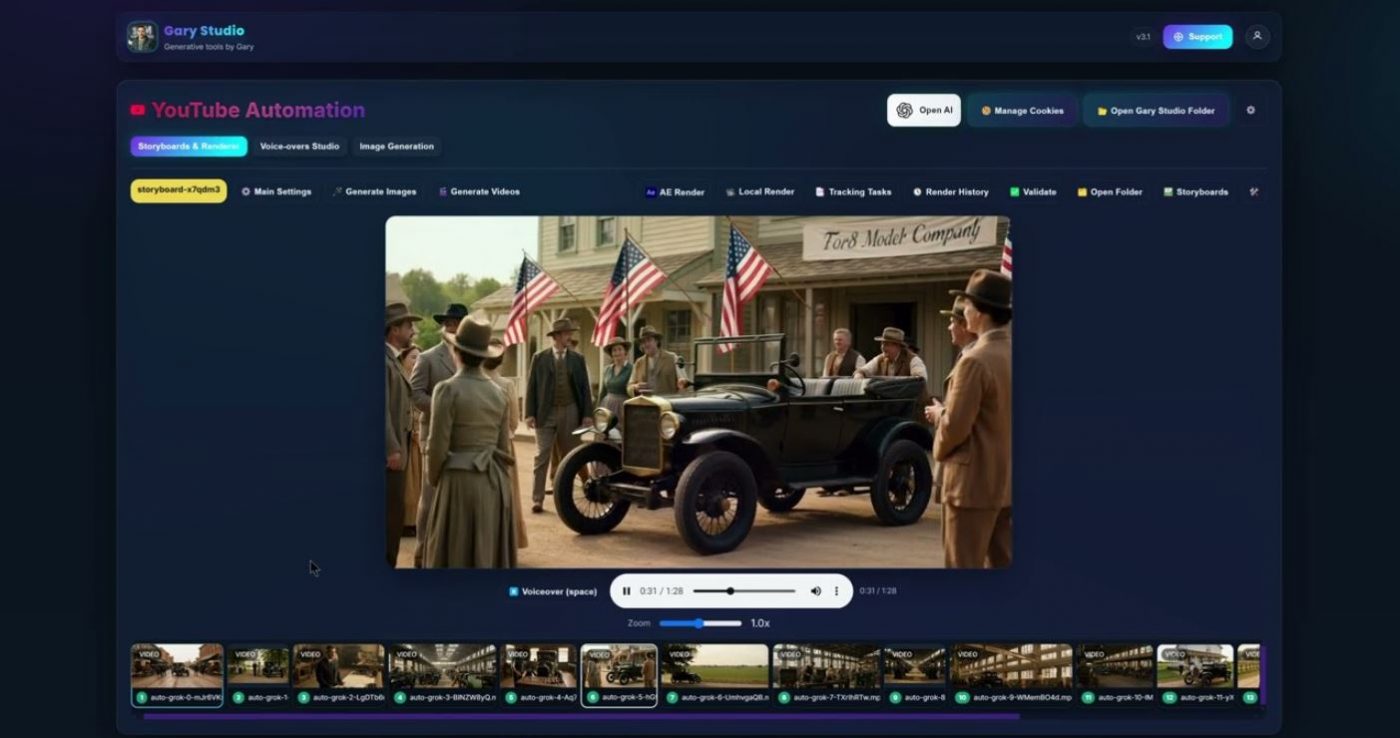The height and width of the screenshot is (738, 1400).
Task: Click the Support button
Action: [x=1197, y=37]
